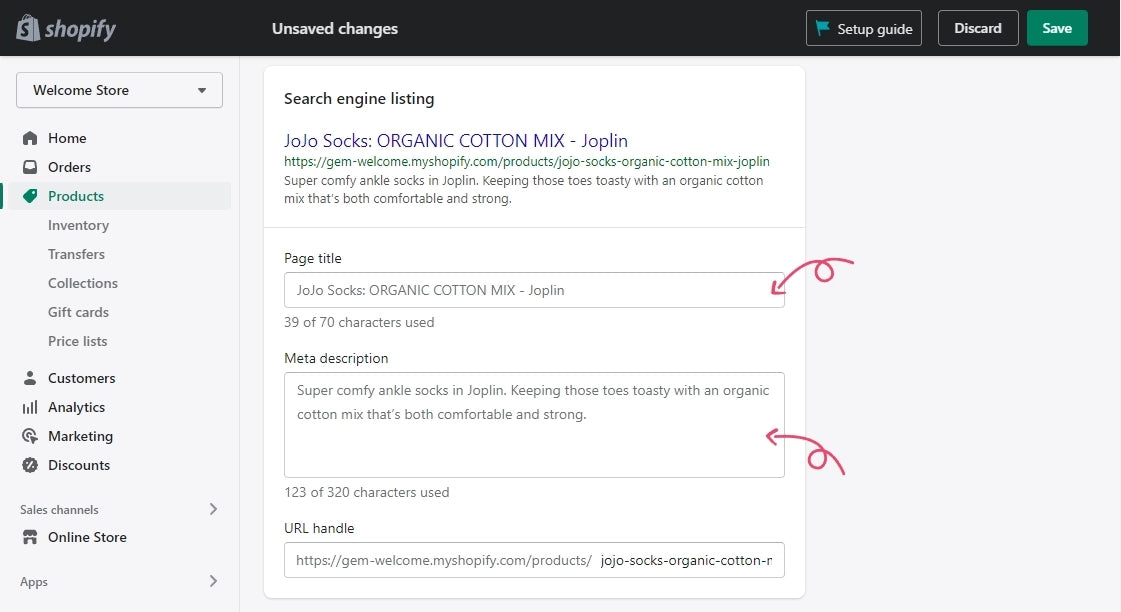Image resolution: width=1121 pixels, height=612 pixels.
Task: Open Price lists submenu item
Action: tap(78, 341)
